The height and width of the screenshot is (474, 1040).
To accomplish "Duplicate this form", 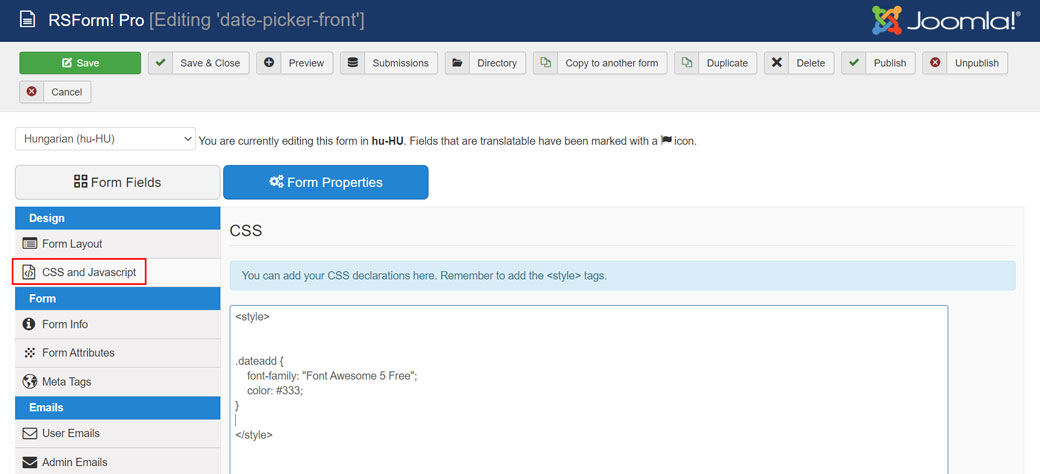I will 716,63.
